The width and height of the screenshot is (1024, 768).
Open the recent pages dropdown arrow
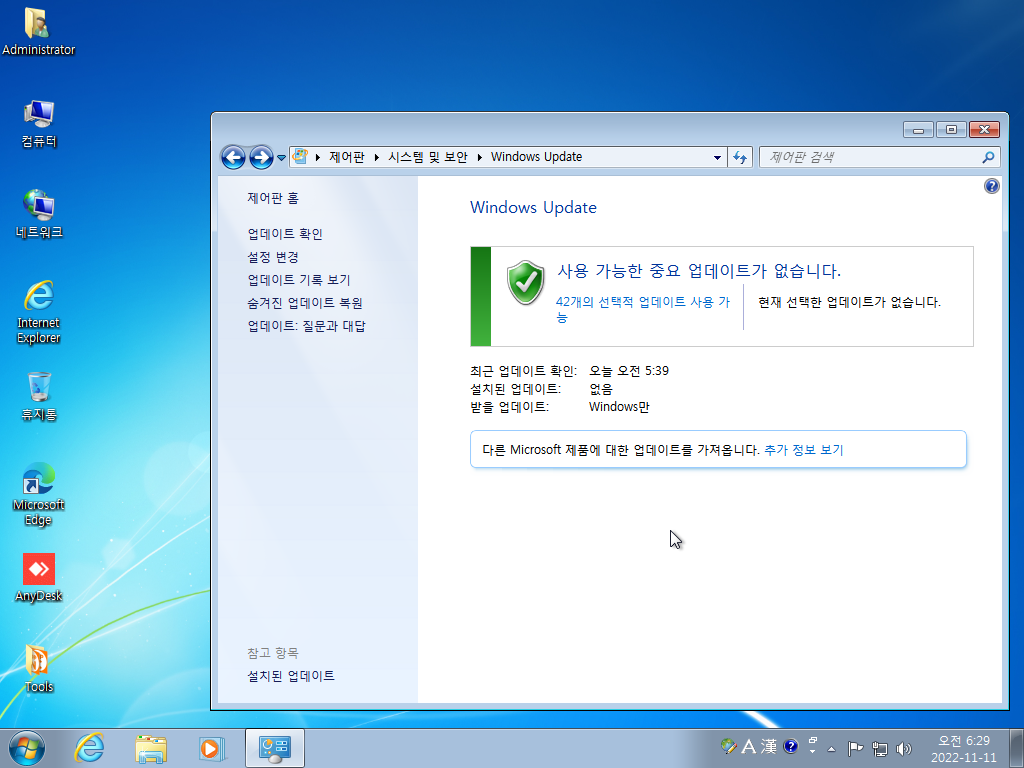pyautogui.click(x=281, y=157)
